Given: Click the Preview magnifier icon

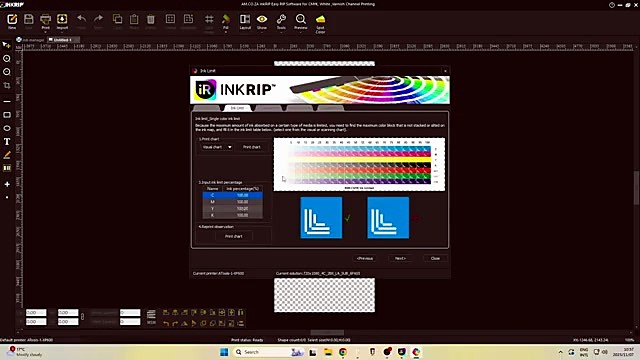Looking at the screenshot, I should [300, 19].
